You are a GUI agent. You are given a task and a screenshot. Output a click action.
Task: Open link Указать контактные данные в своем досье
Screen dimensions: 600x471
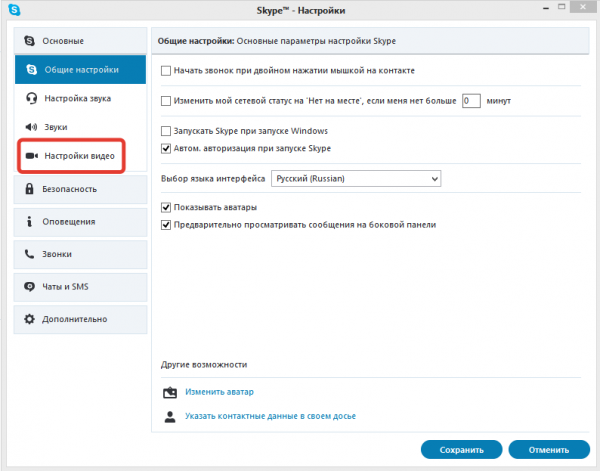click(271, 416)
